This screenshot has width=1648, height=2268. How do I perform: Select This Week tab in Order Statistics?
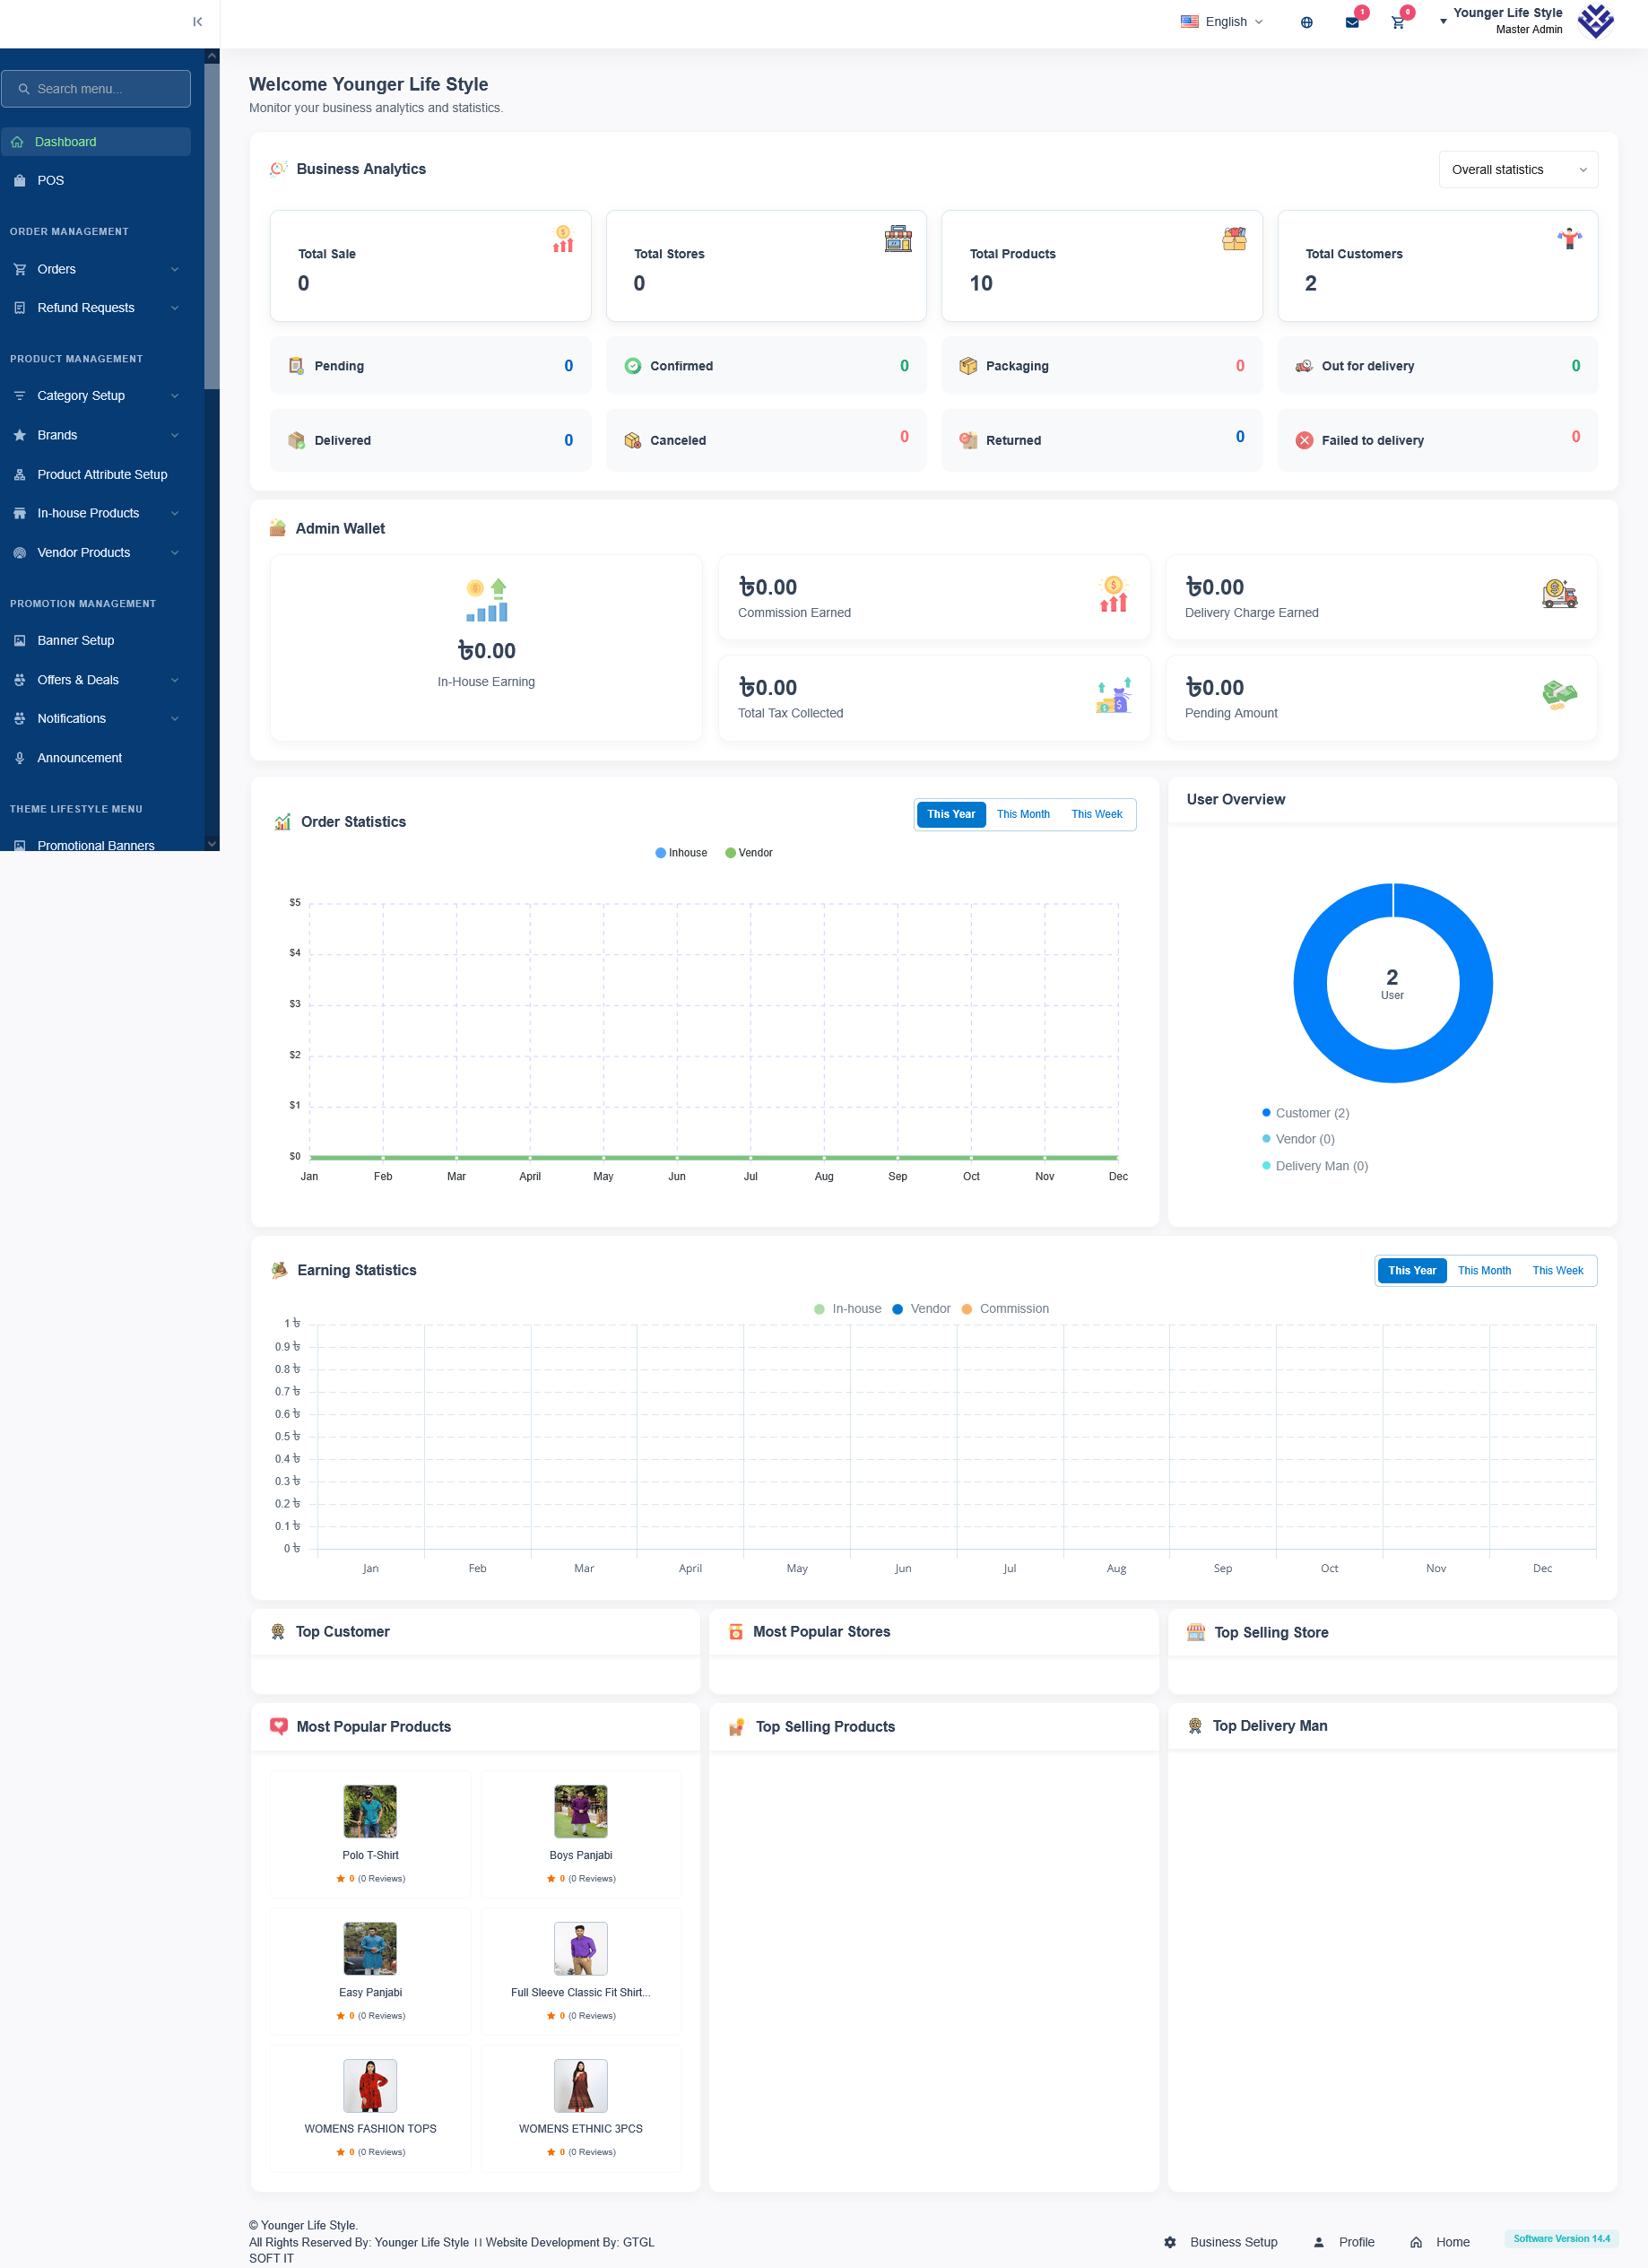click(1096, 814)
